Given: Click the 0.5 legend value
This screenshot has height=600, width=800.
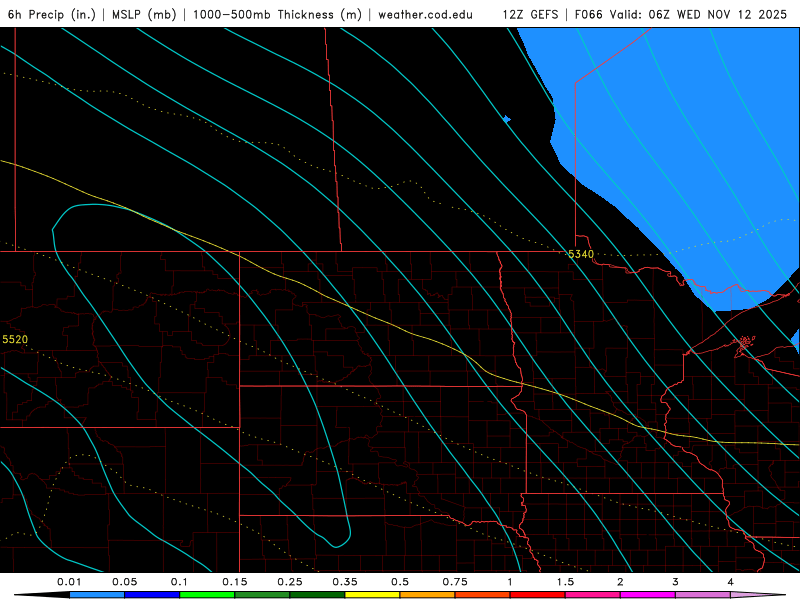Looking at the screenshot, I should pos(400,582).
